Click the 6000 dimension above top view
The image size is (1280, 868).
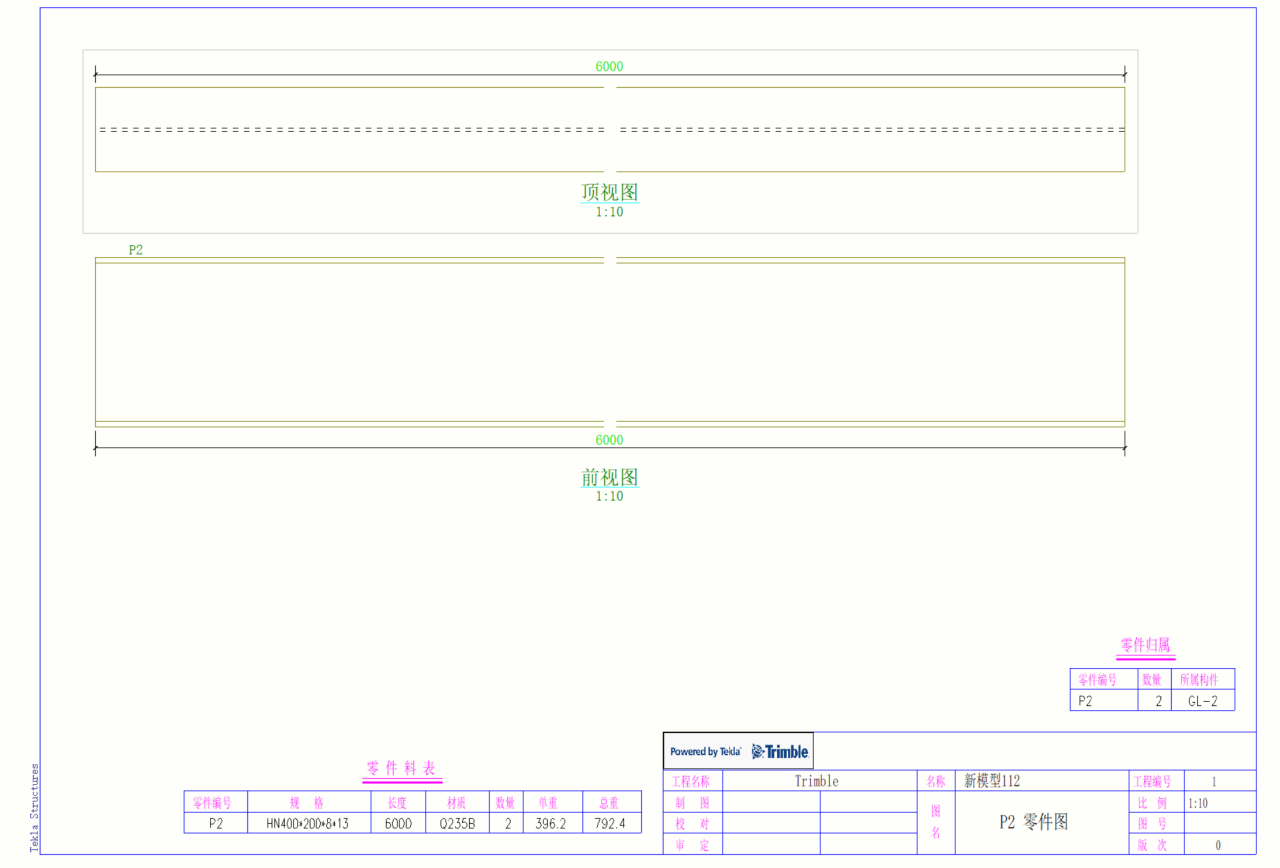click(609, 67)
